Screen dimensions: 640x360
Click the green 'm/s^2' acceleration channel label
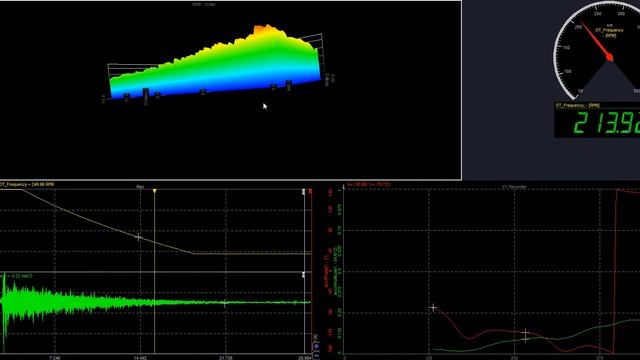pos(17,276)
